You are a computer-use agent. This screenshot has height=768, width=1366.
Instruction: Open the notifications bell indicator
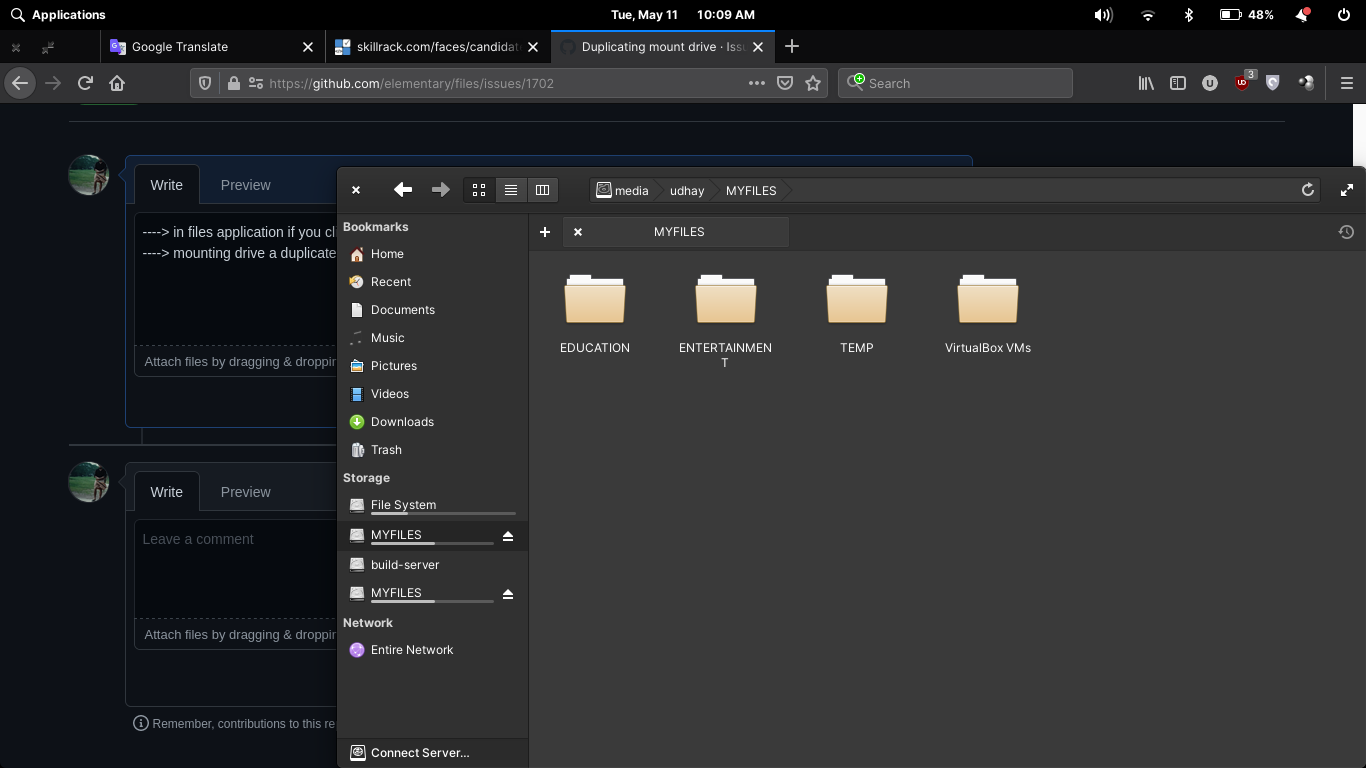[x=1302, y=15]
